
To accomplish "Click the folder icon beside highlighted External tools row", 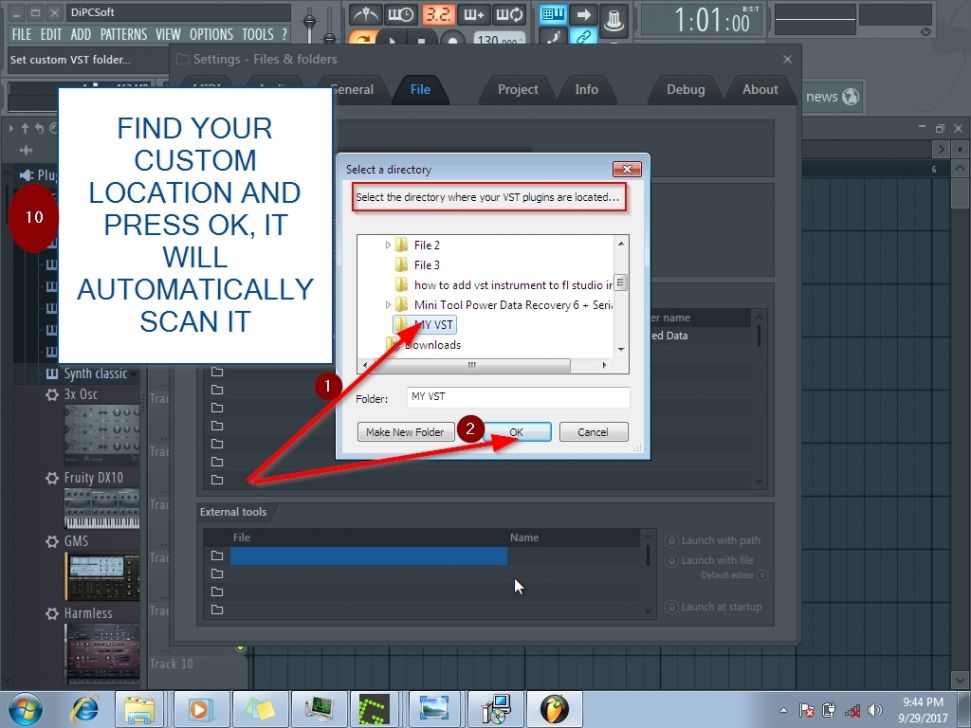I will coord(217,555).
